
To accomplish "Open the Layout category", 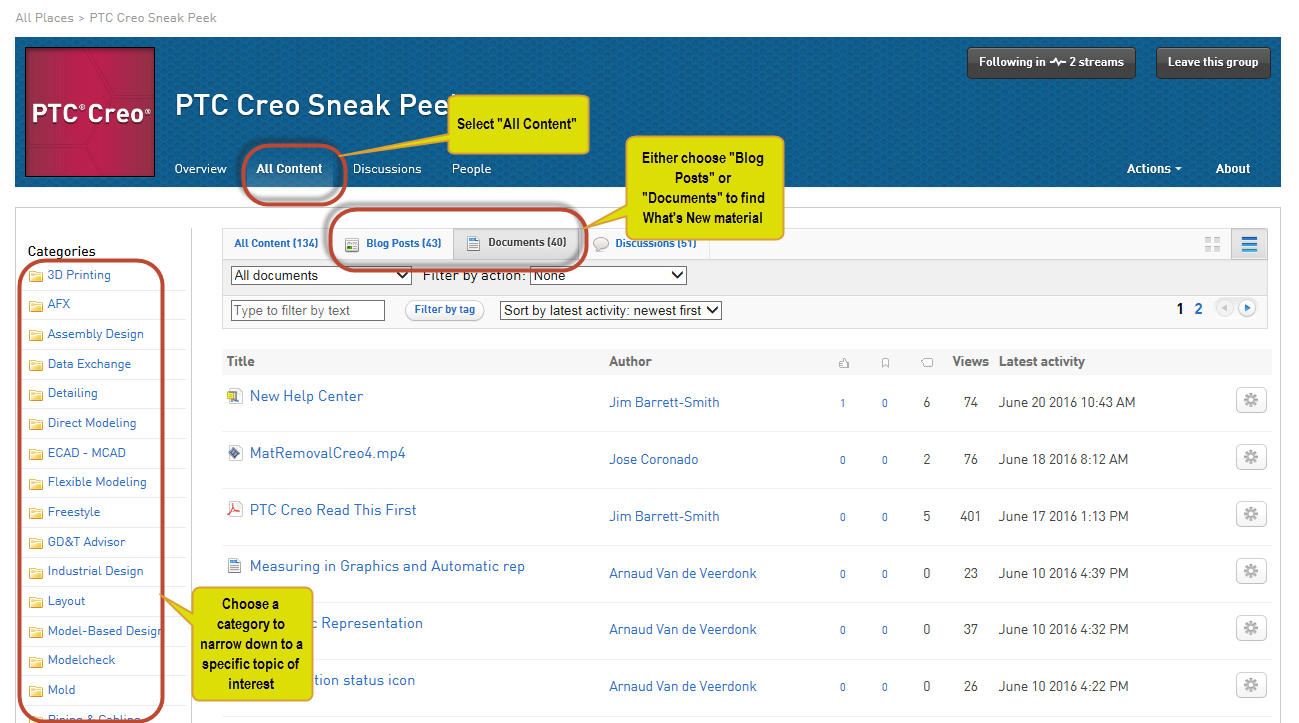I will pyautogui.click(x=66, y=601).
